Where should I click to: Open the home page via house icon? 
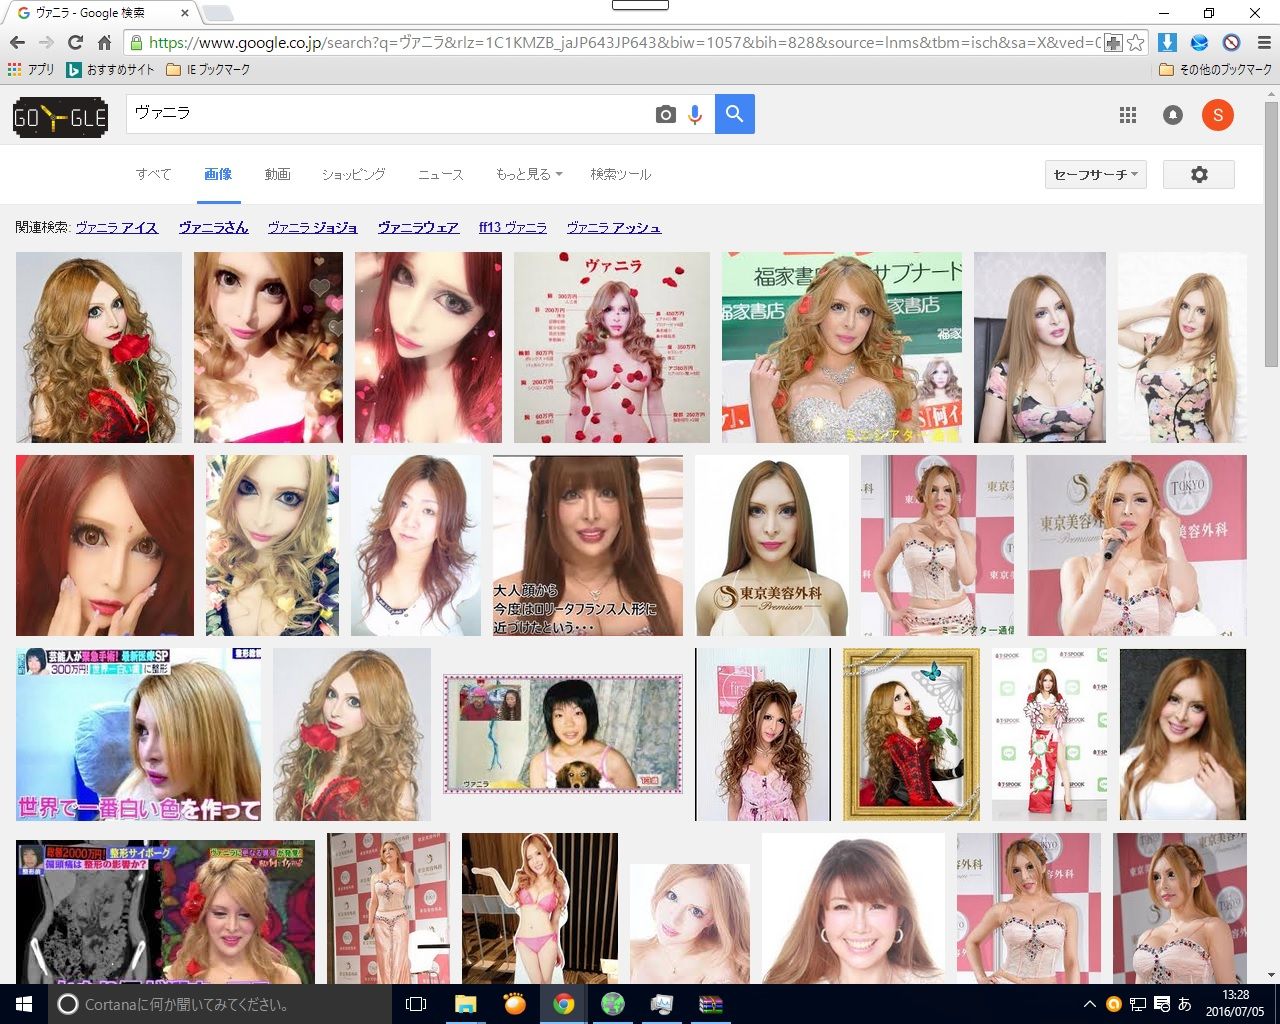click(x=104, y=43)
